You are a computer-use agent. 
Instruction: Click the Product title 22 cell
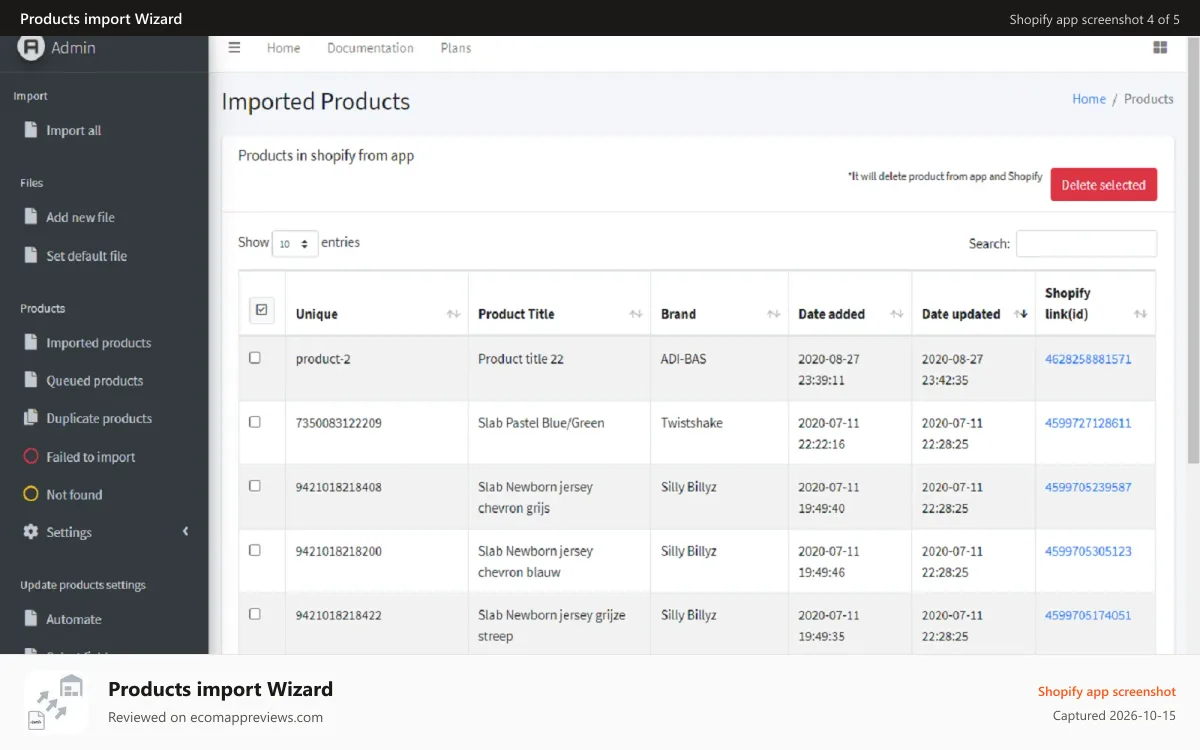click(x=520, y=359)
